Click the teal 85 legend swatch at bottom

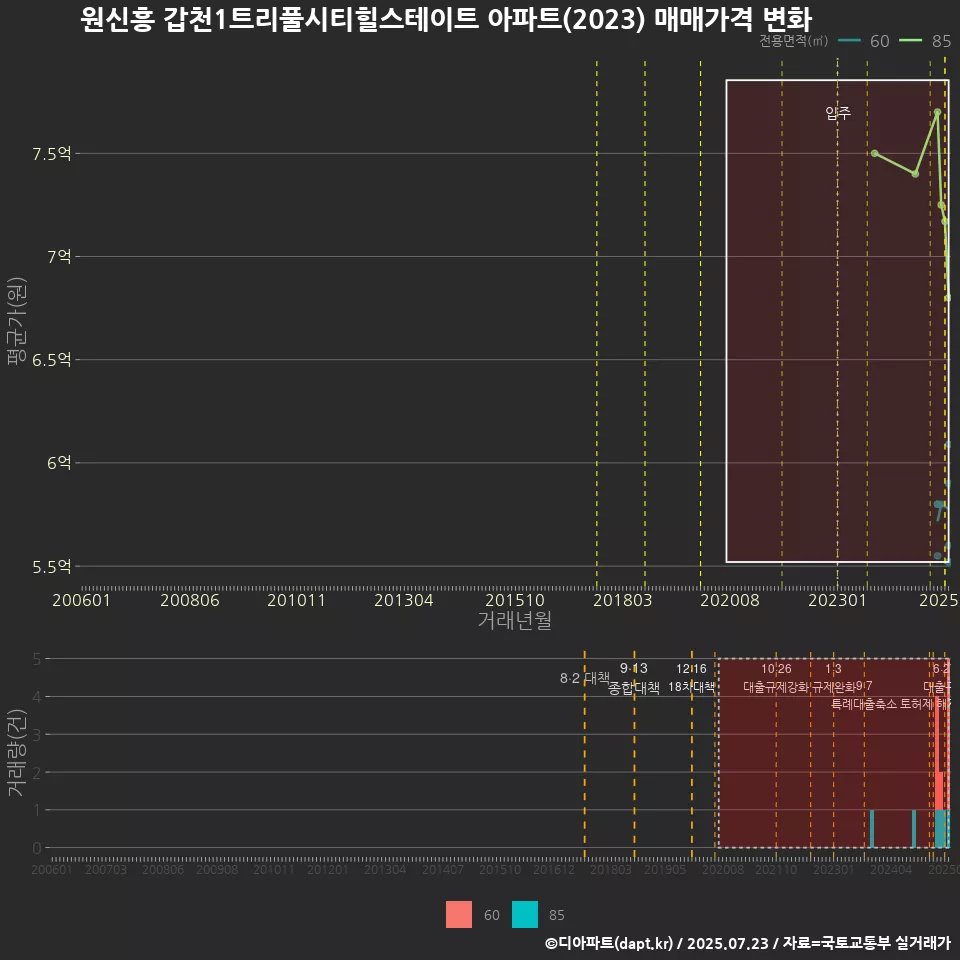[525, 914]
